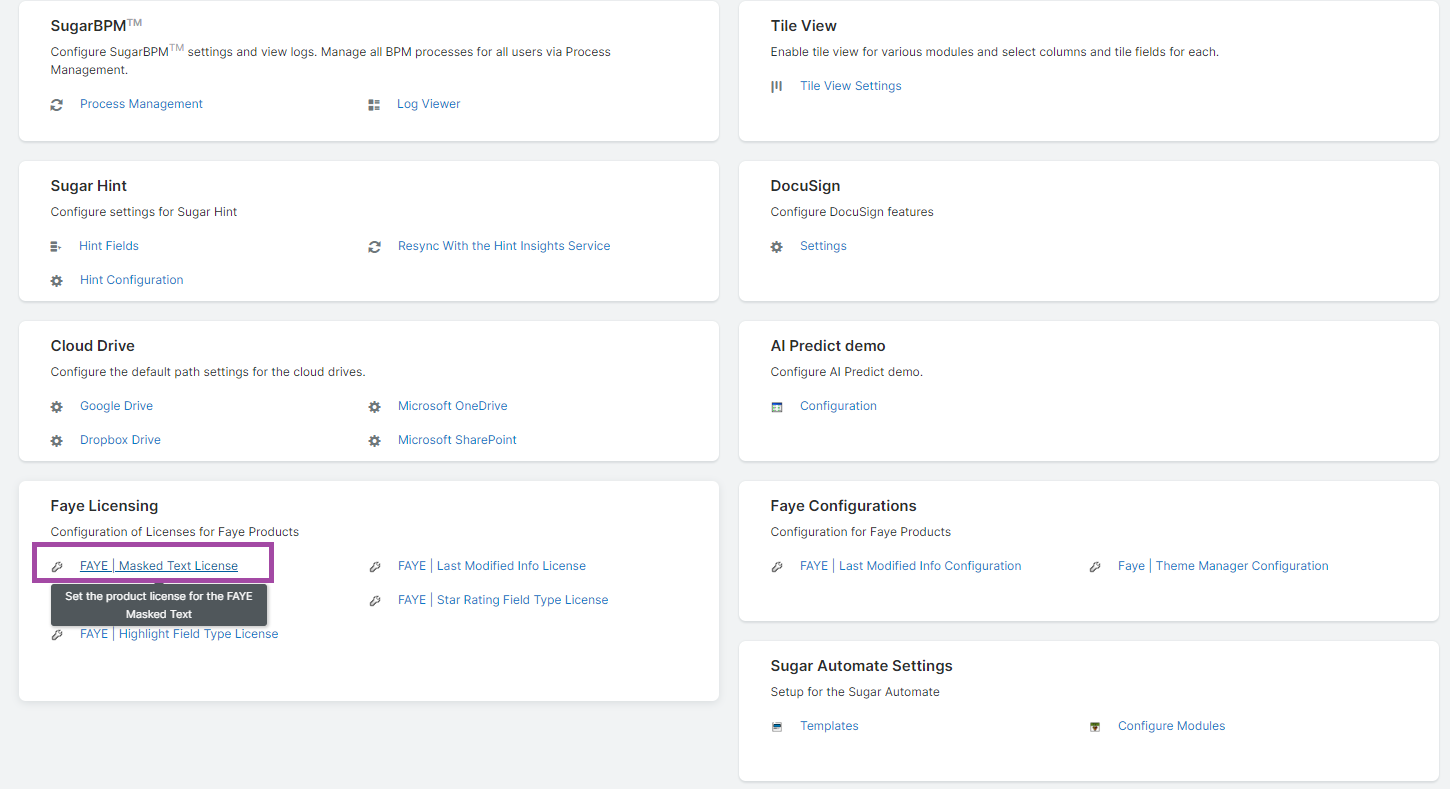Click 'Configure DocuSign features' description
Image resolution: width=1450 pixels, height=789 pixels.
click(852, 212)
